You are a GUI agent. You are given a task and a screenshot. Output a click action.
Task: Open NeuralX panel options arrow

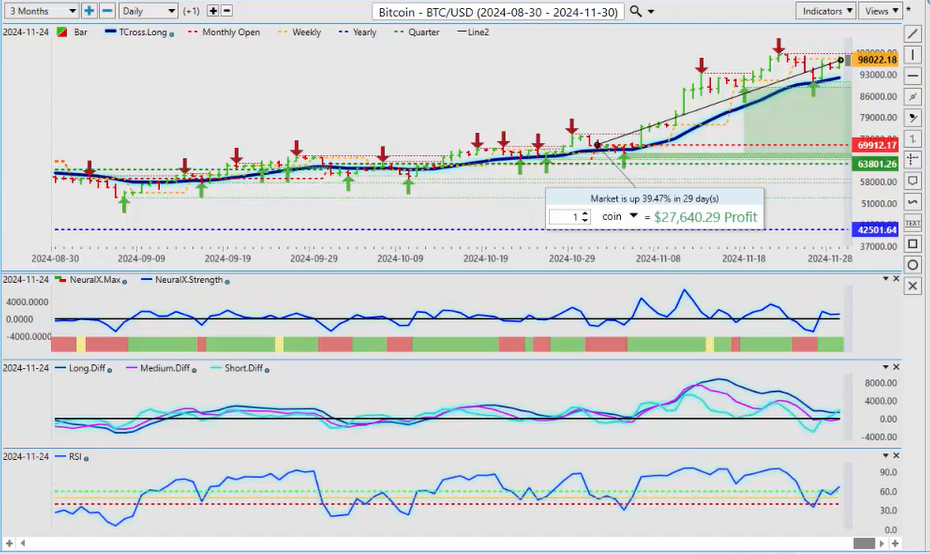click(x=886, y=278)
